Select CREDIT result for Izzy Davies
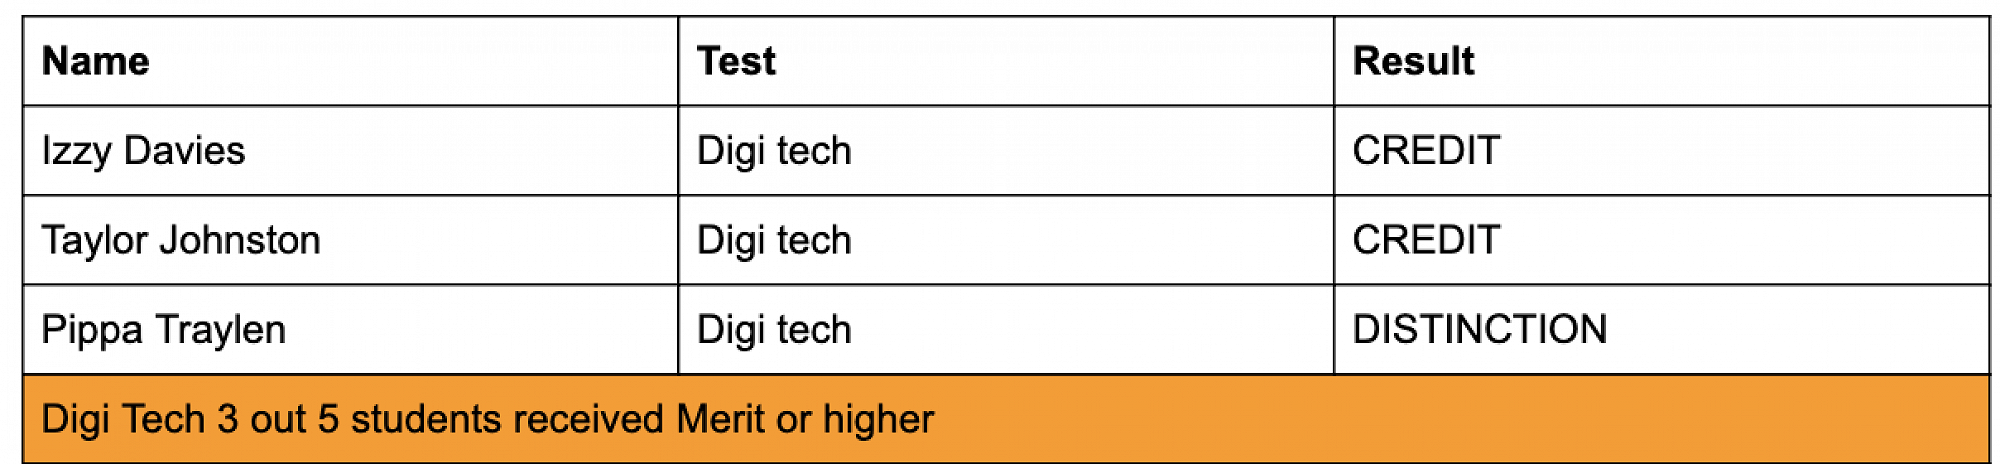The height and width of the screenshot is (464, 2000). coord(1426,151)
